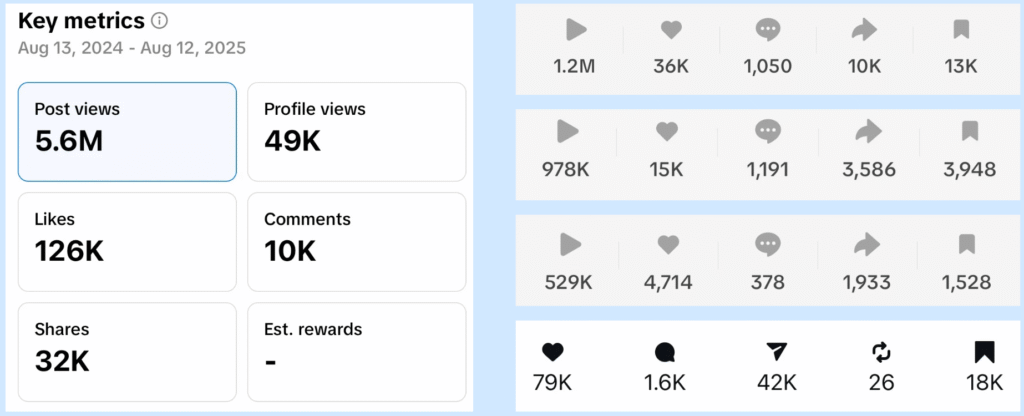This screenshot has height=416, width=1024.
Task: Open the Est. rewards card
Action: click(x=357, y=352)
